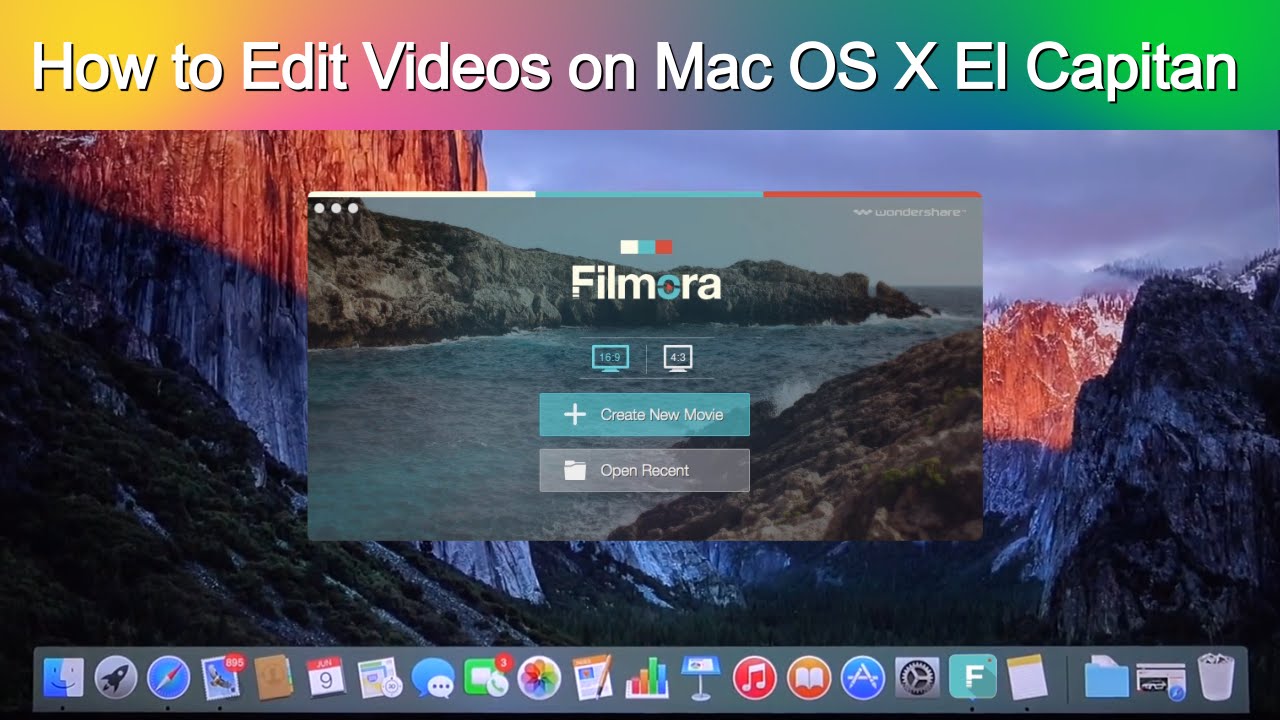Viewport: 1280px width, 720px height.
Task: Open Reminders app in Dock
Action: click(379, 679)
